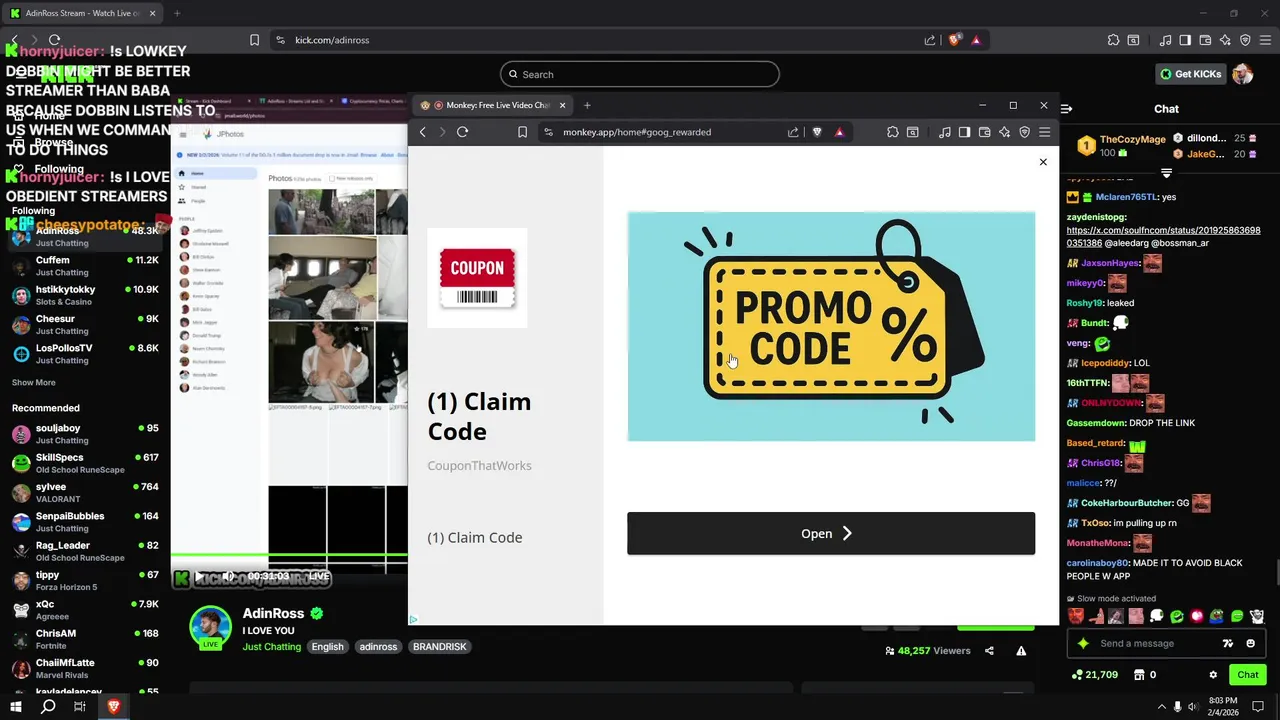1280x720 pixels.
Task: Click the Promo Code banner image
Action: tap(831, 326)
